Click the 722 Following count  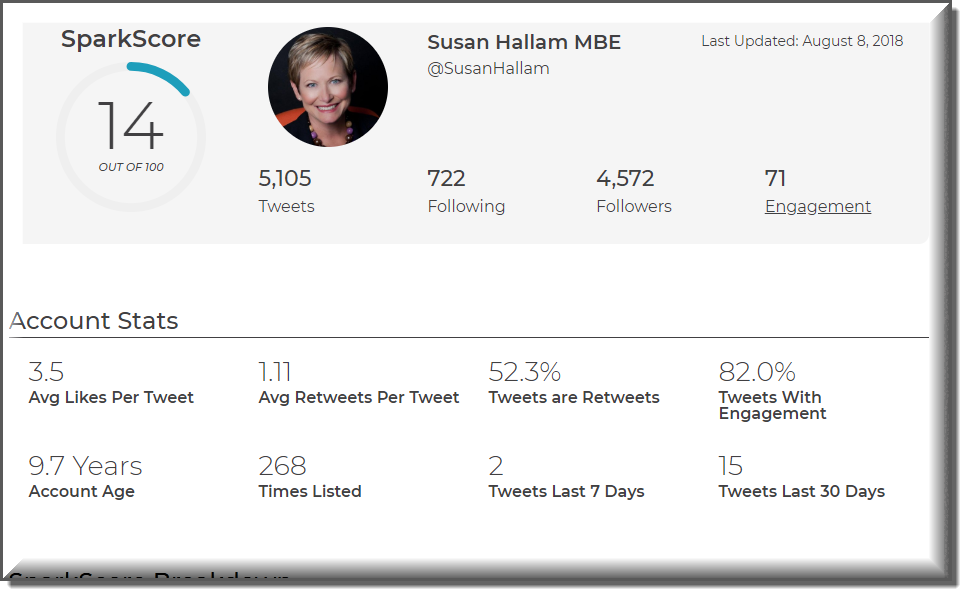tap(466, 190)
